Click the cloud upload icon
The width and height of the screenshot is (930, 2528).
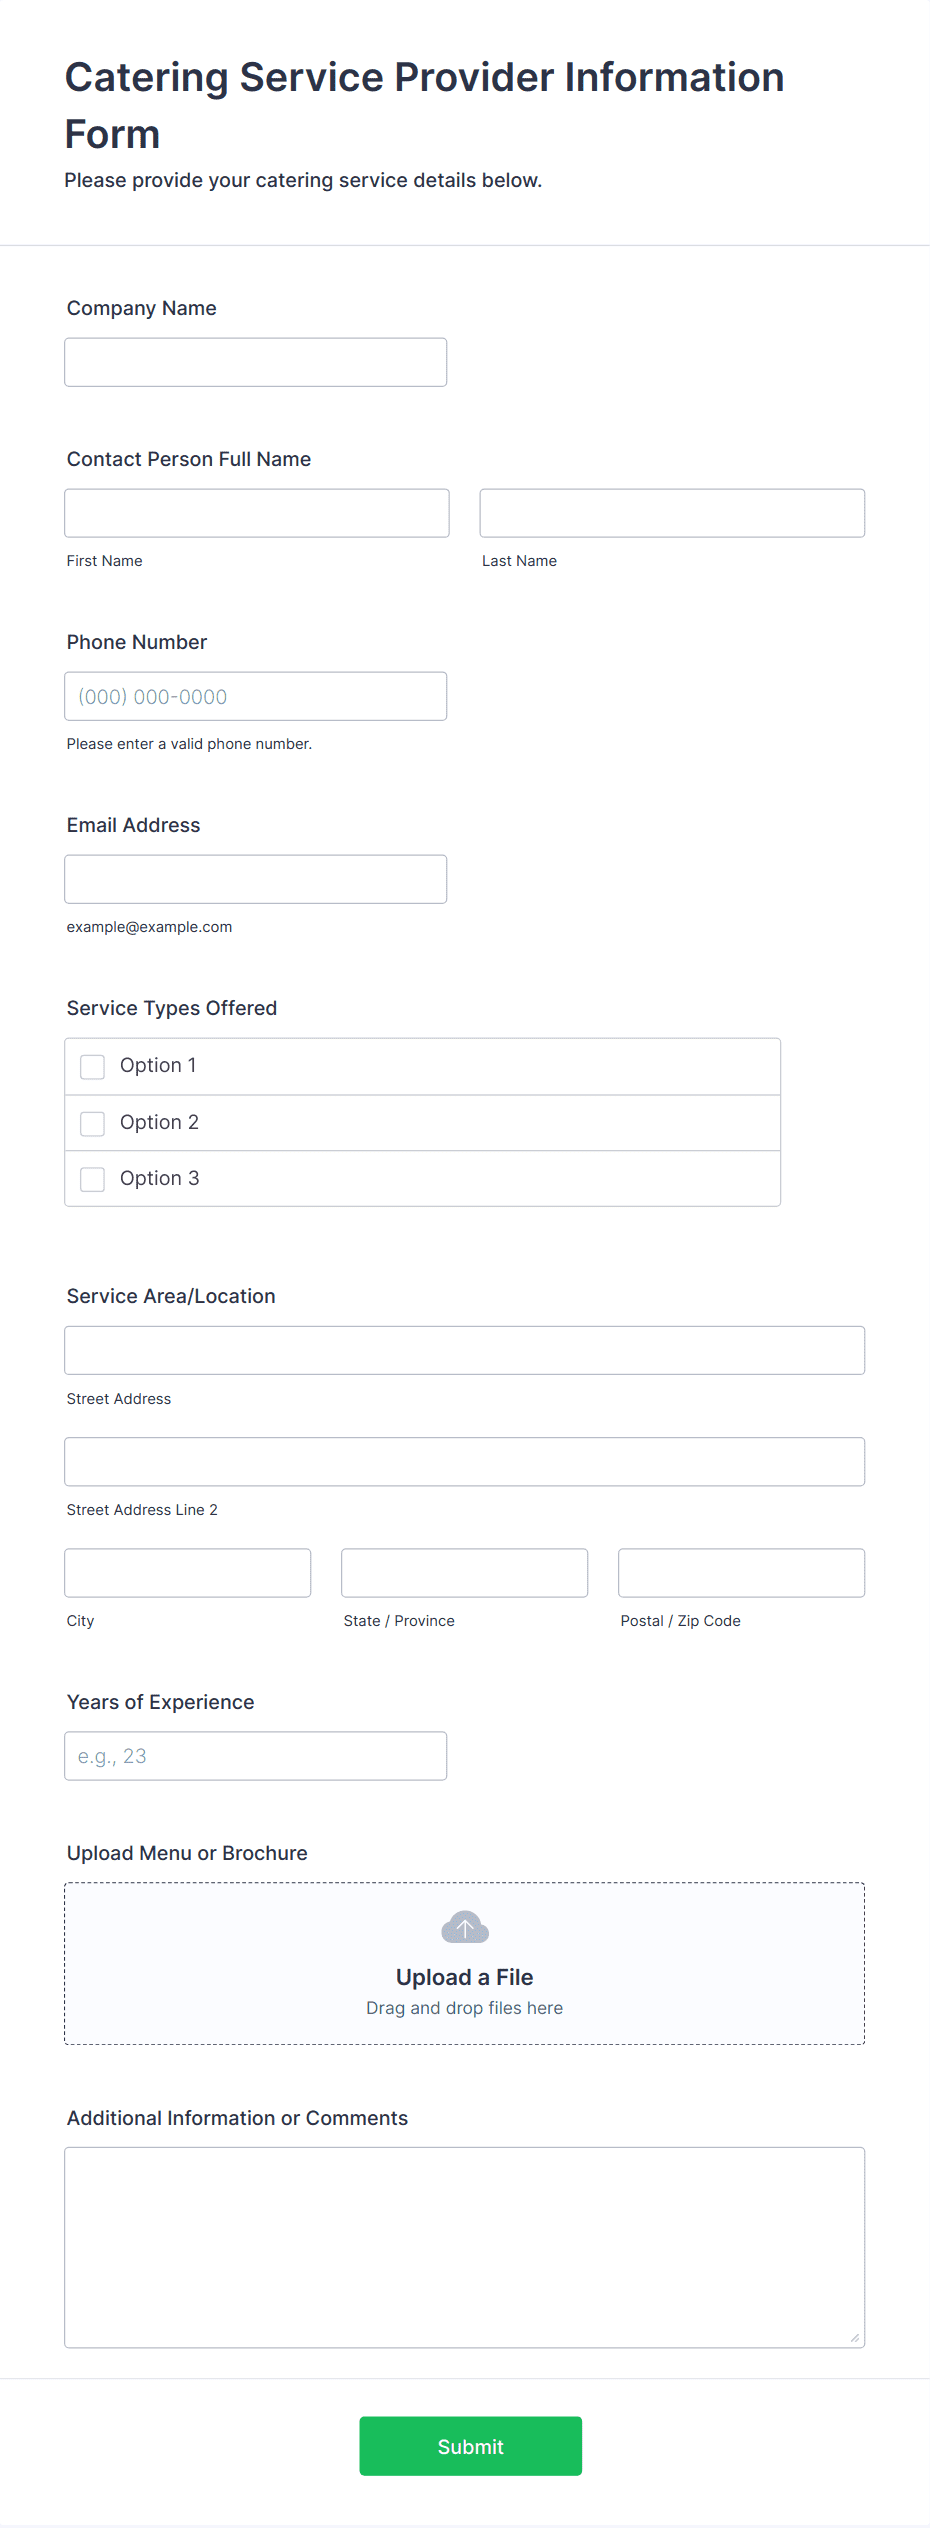(x=465, y=1927)
